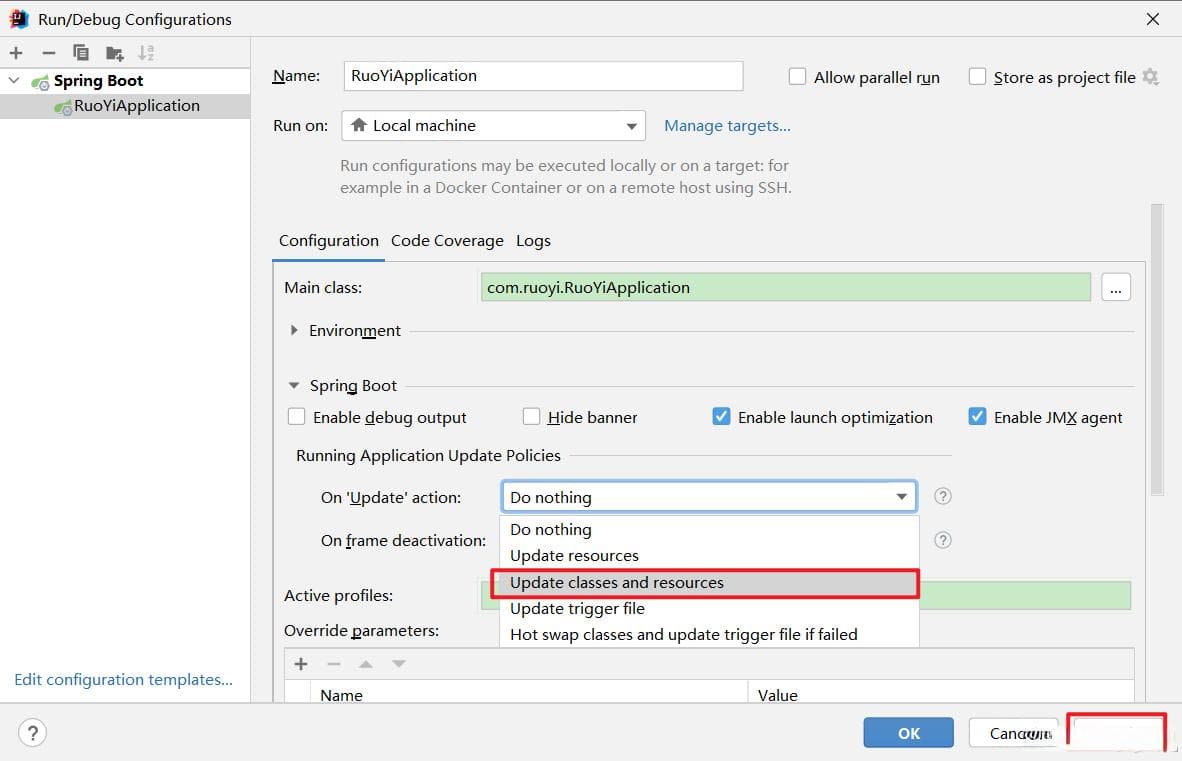The width and height of the screenshot is (1182, 761).
Task: Add an override parameter row
Action: [301, 664]
